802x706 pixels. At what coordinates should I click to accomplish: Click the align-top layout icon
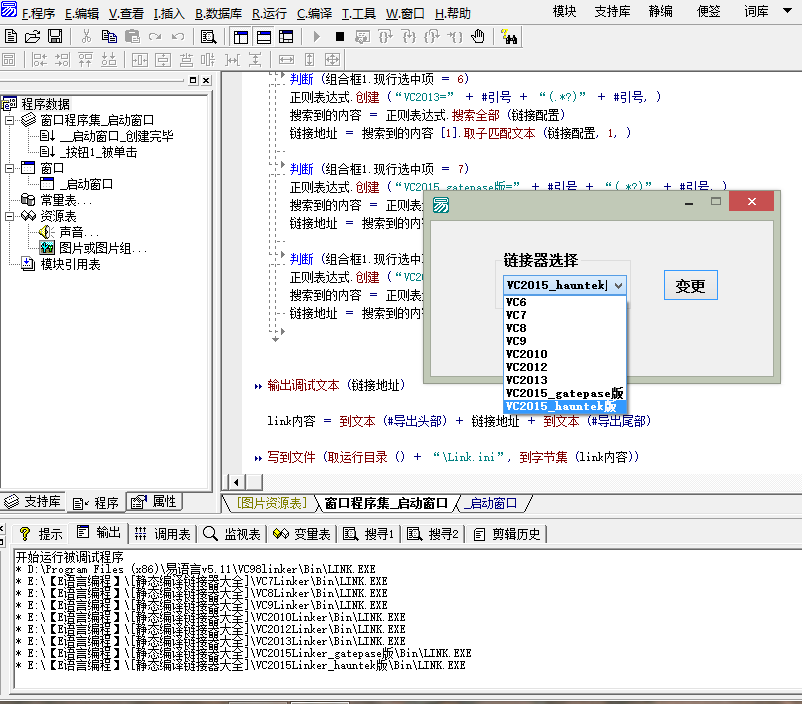point(85,60)
